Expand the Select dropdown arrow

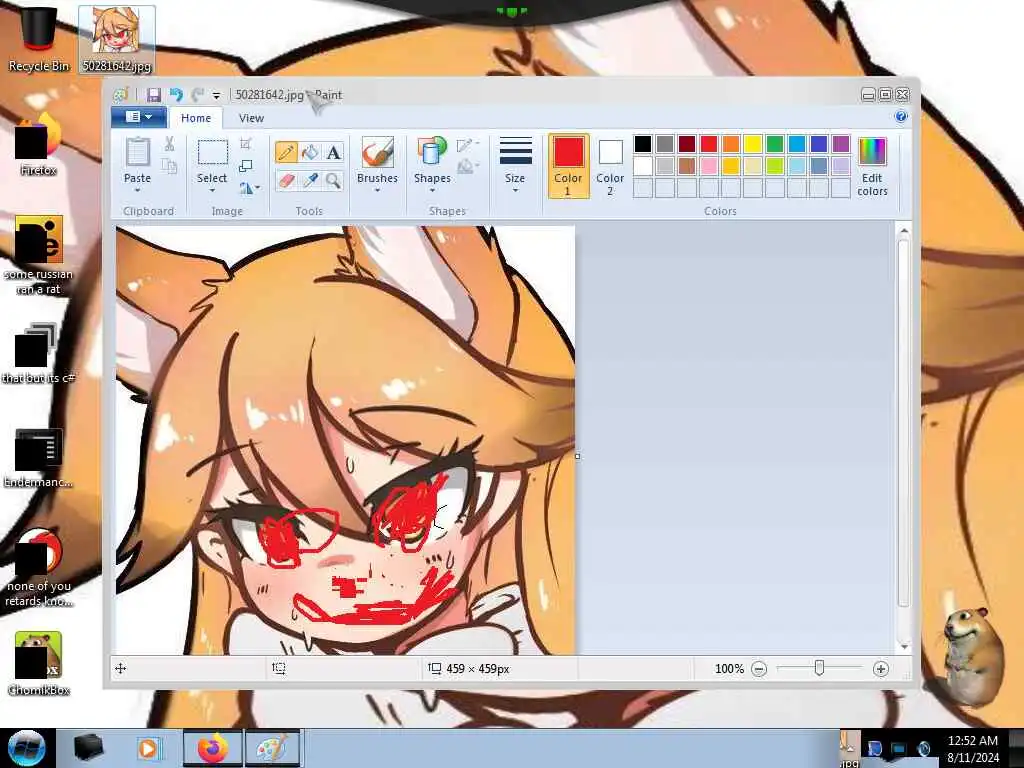point(212,190)
